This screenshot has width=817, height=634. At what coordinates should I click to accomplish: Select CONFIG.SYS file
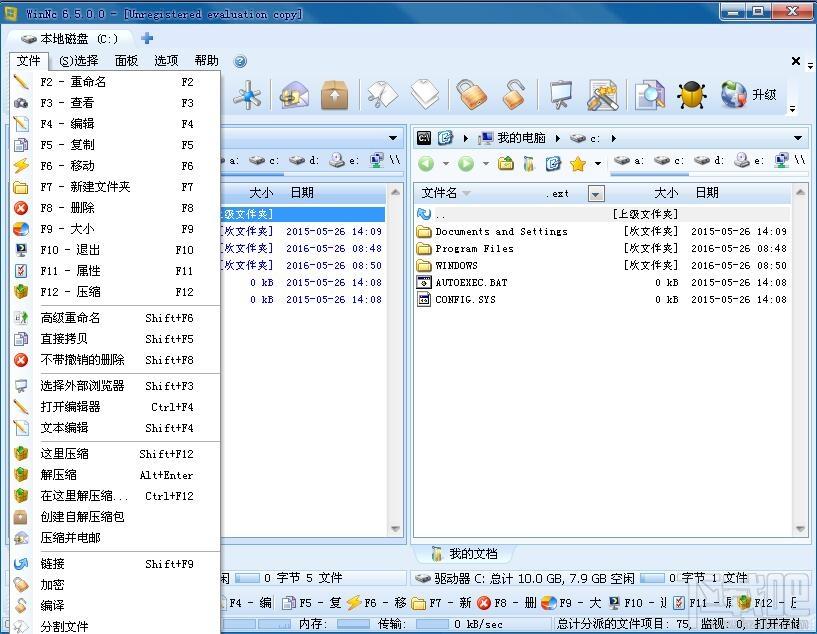603,300
